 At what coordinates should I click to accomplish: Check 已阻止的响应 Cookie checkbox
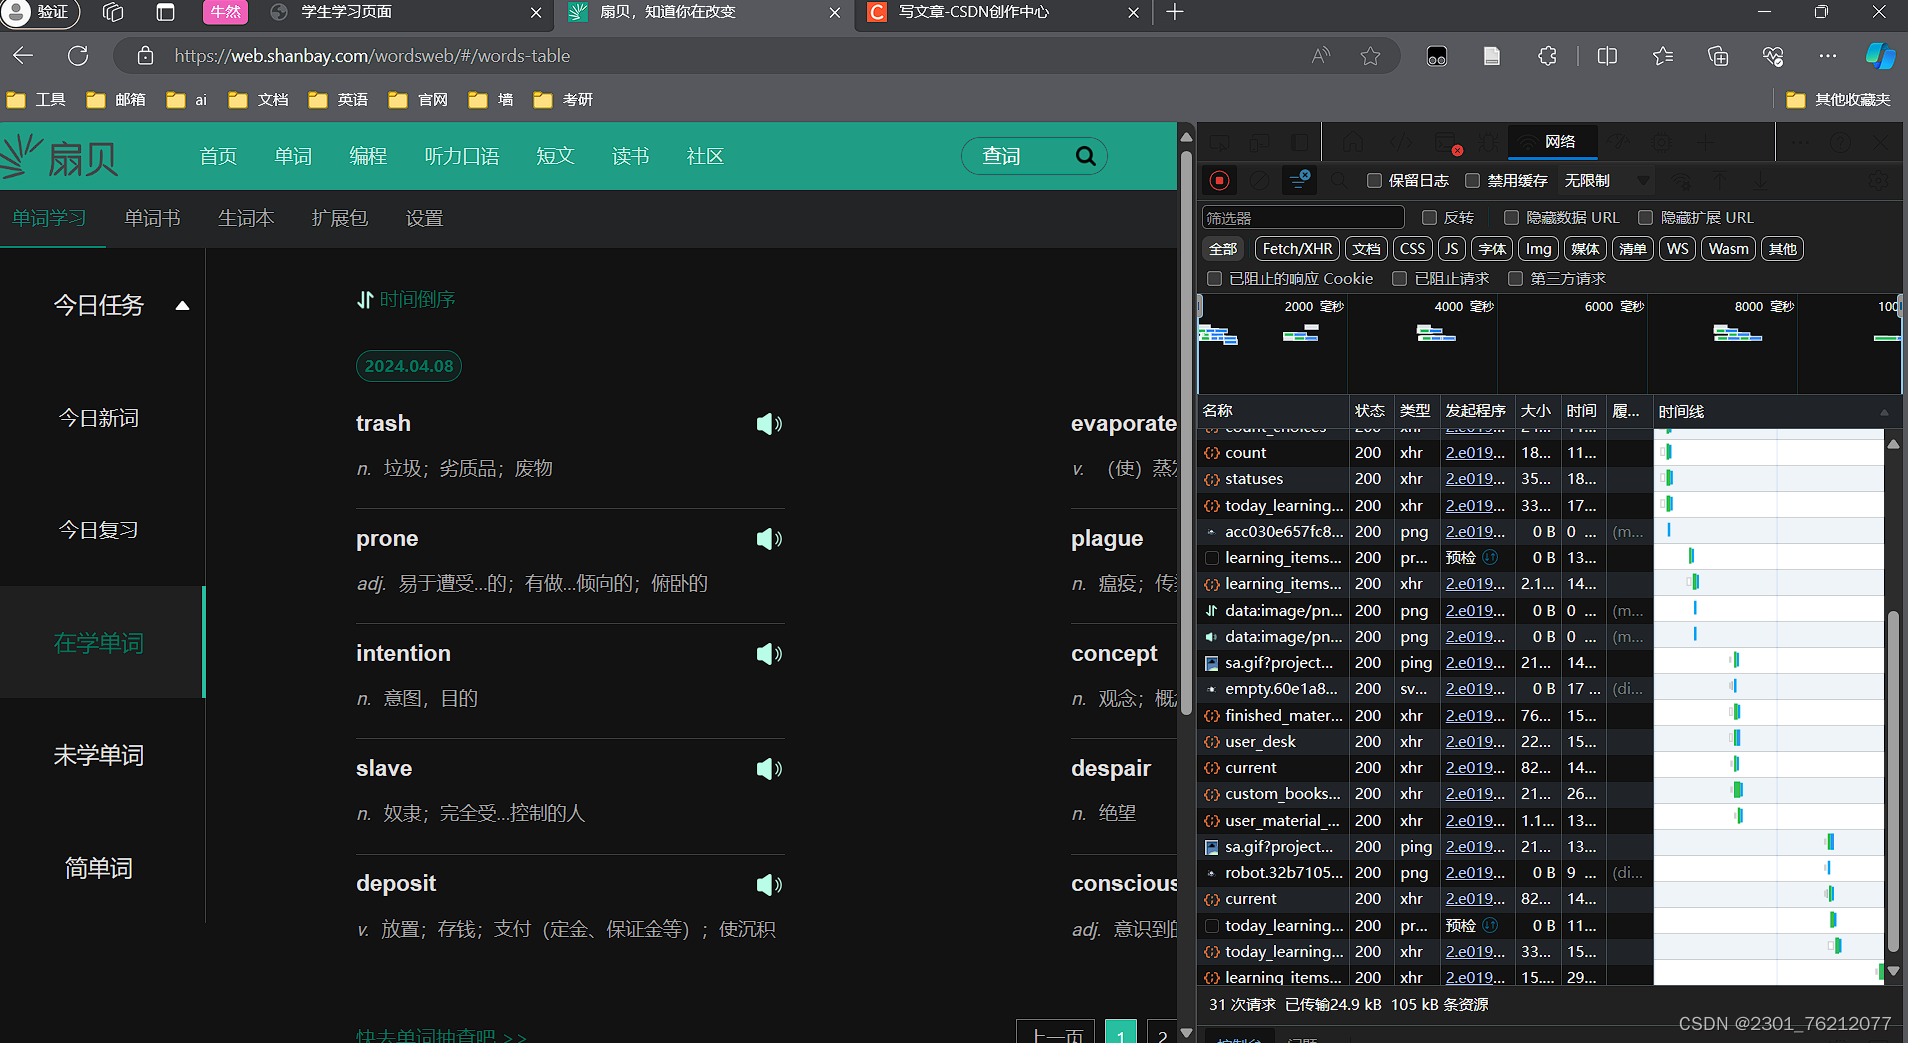click(1214, 278)
